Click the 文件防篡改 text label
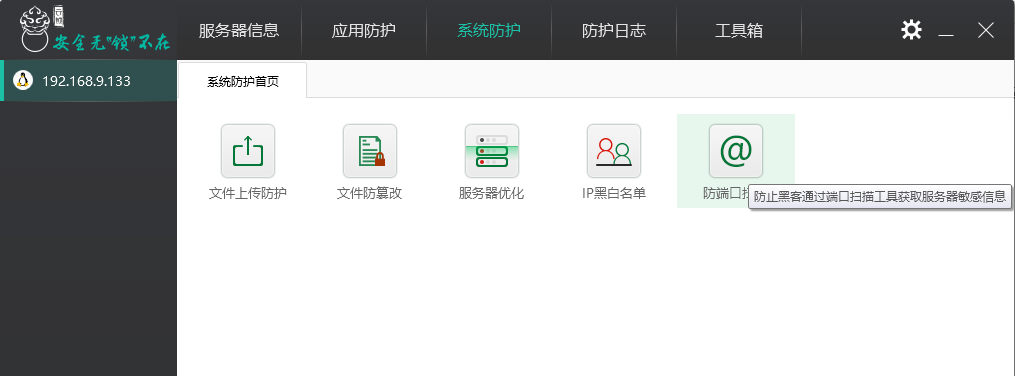Screen dimensions: 1015x376 tap(370, 194)
